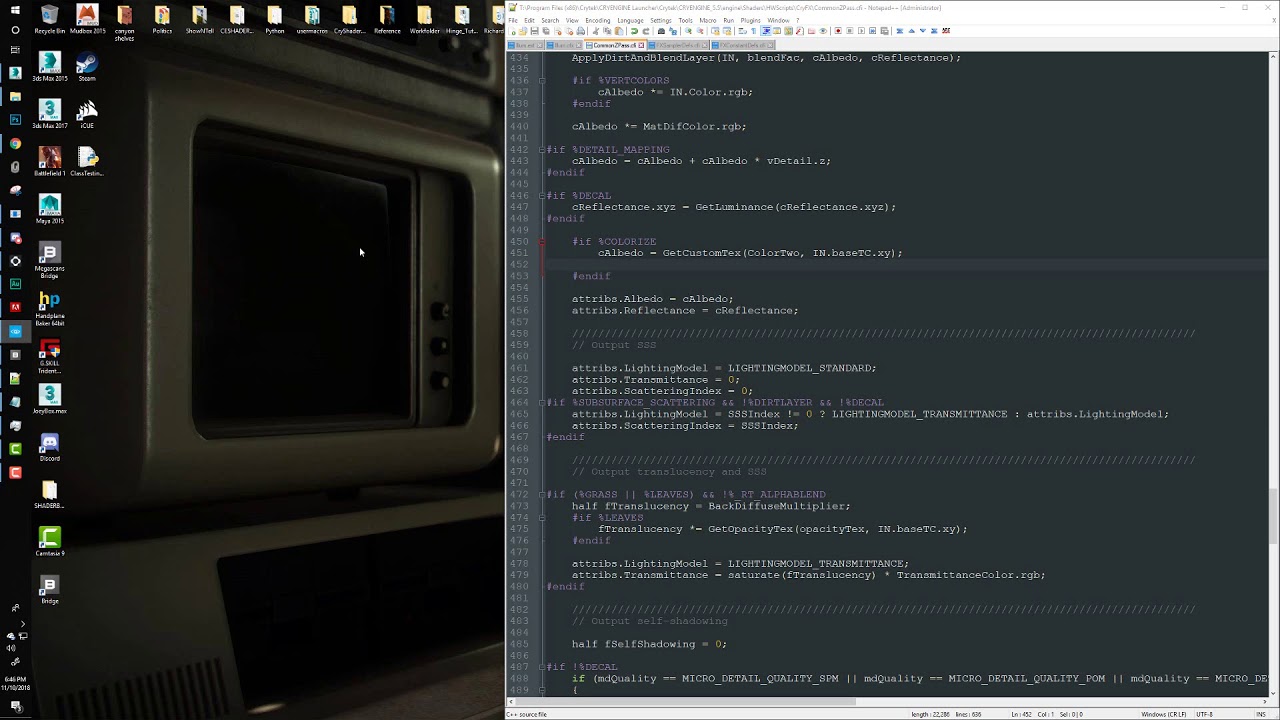Select the Mudbox 2015 desktop shortcut
The height and width of the screenshot is (720, 1280).
pos(87,19)
